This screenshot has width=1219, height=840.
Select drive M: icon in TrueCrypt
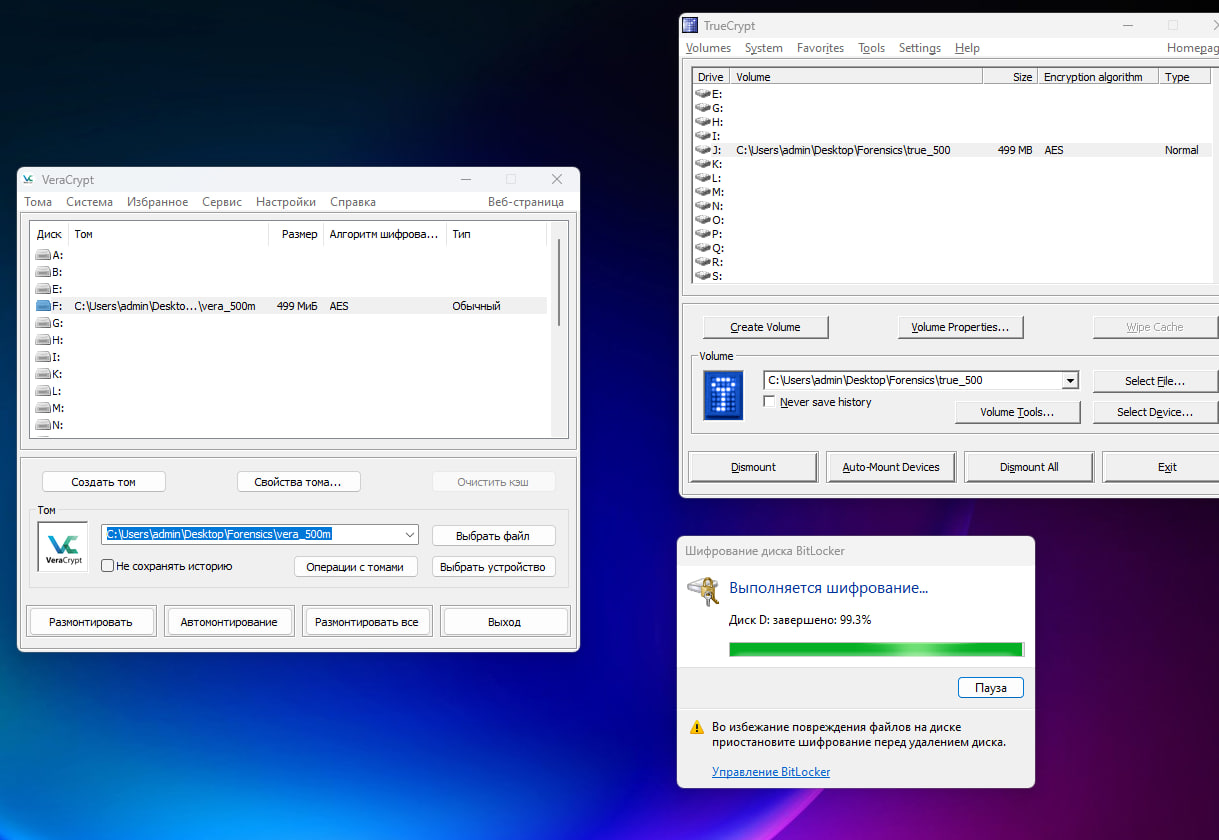coord(703,192)
